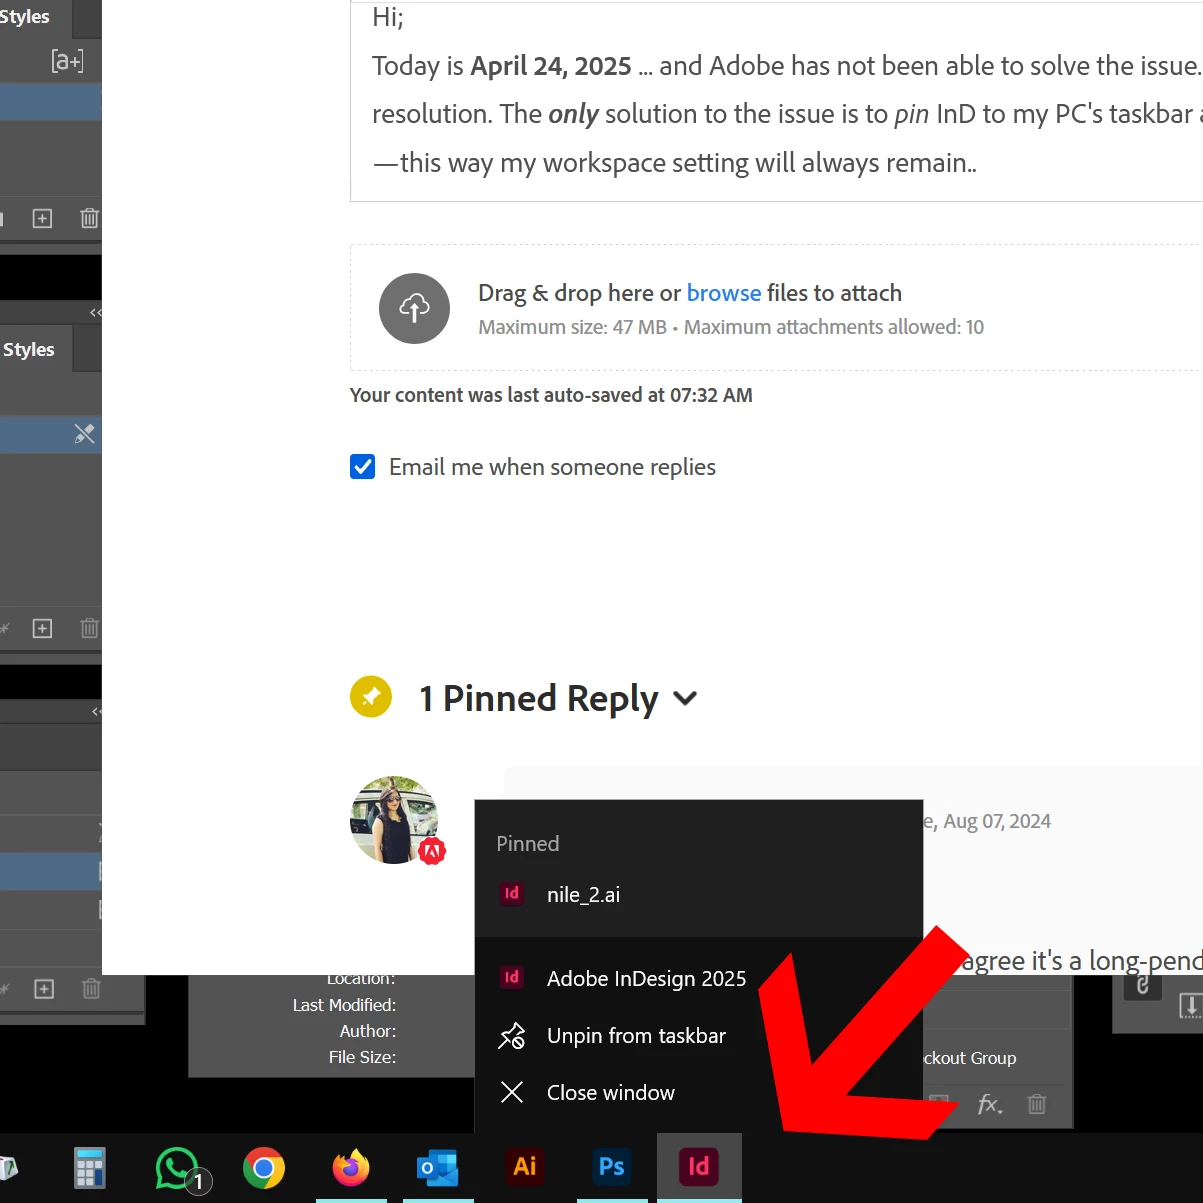Switch to Photoshop on the taskbar
The image size is (1203, 1203).
pyautogui.click(x=612, y=1166)
